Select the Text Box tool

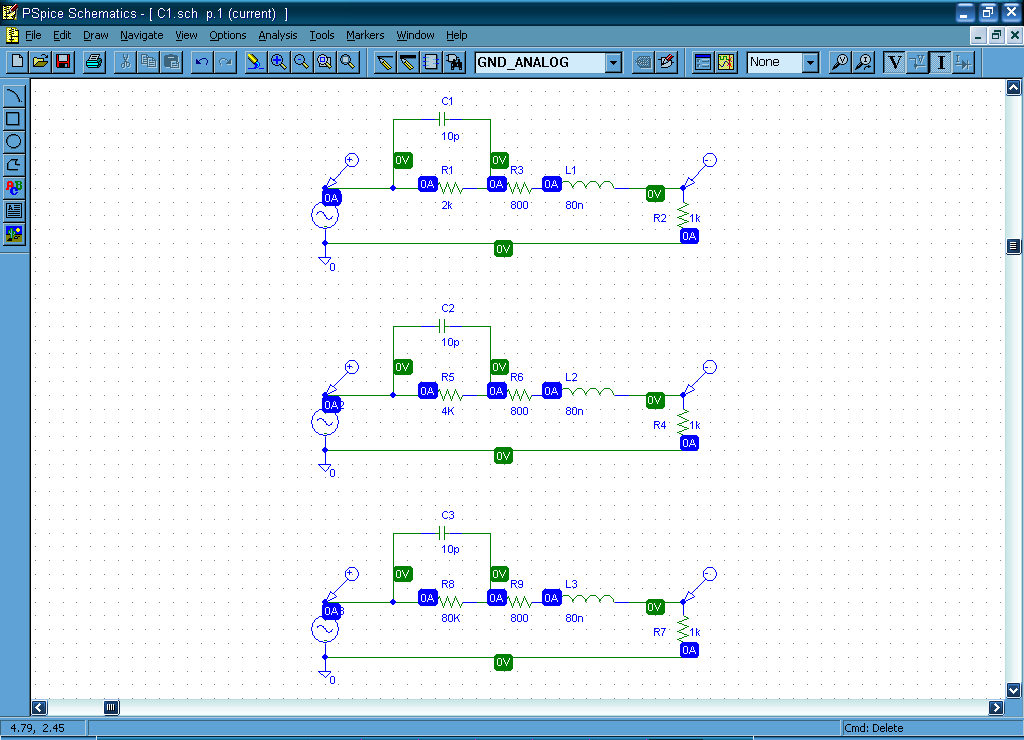coord(14,210)
